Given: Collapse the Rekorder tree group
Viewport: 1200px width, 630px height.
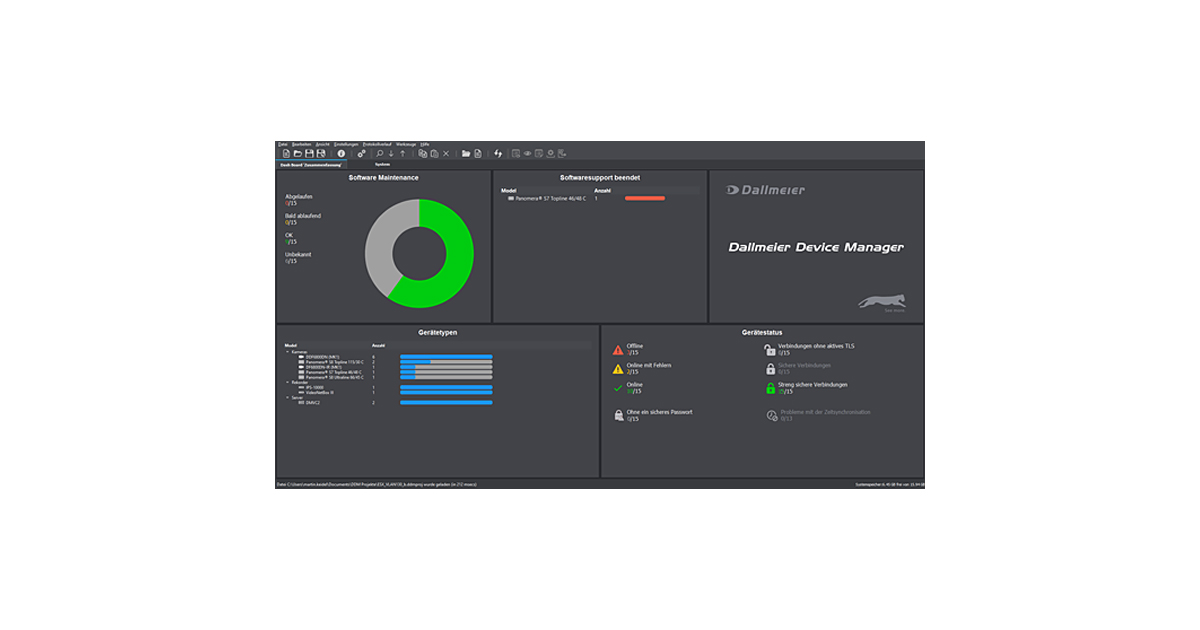Looking at the screenshot, I should point(288,382).
